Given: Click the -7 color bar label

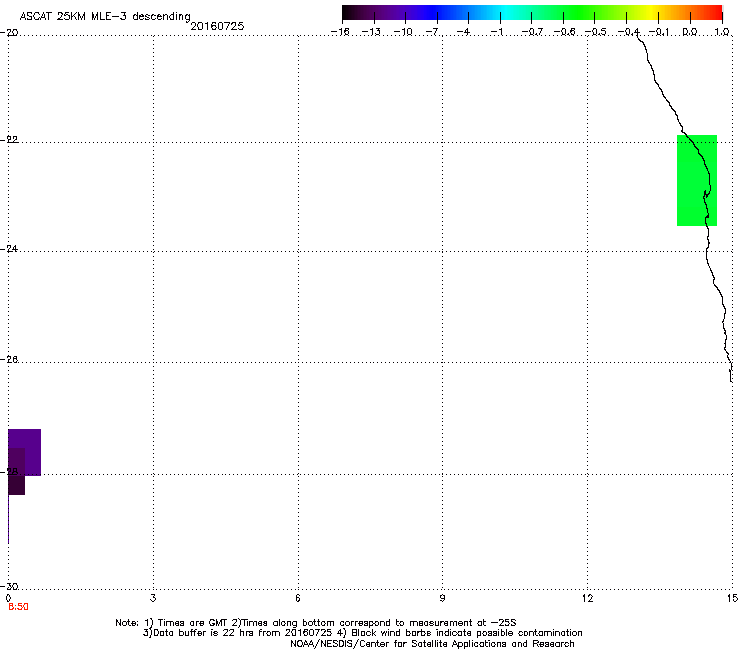Looking at the screenshot, I should tap(433, 32).
